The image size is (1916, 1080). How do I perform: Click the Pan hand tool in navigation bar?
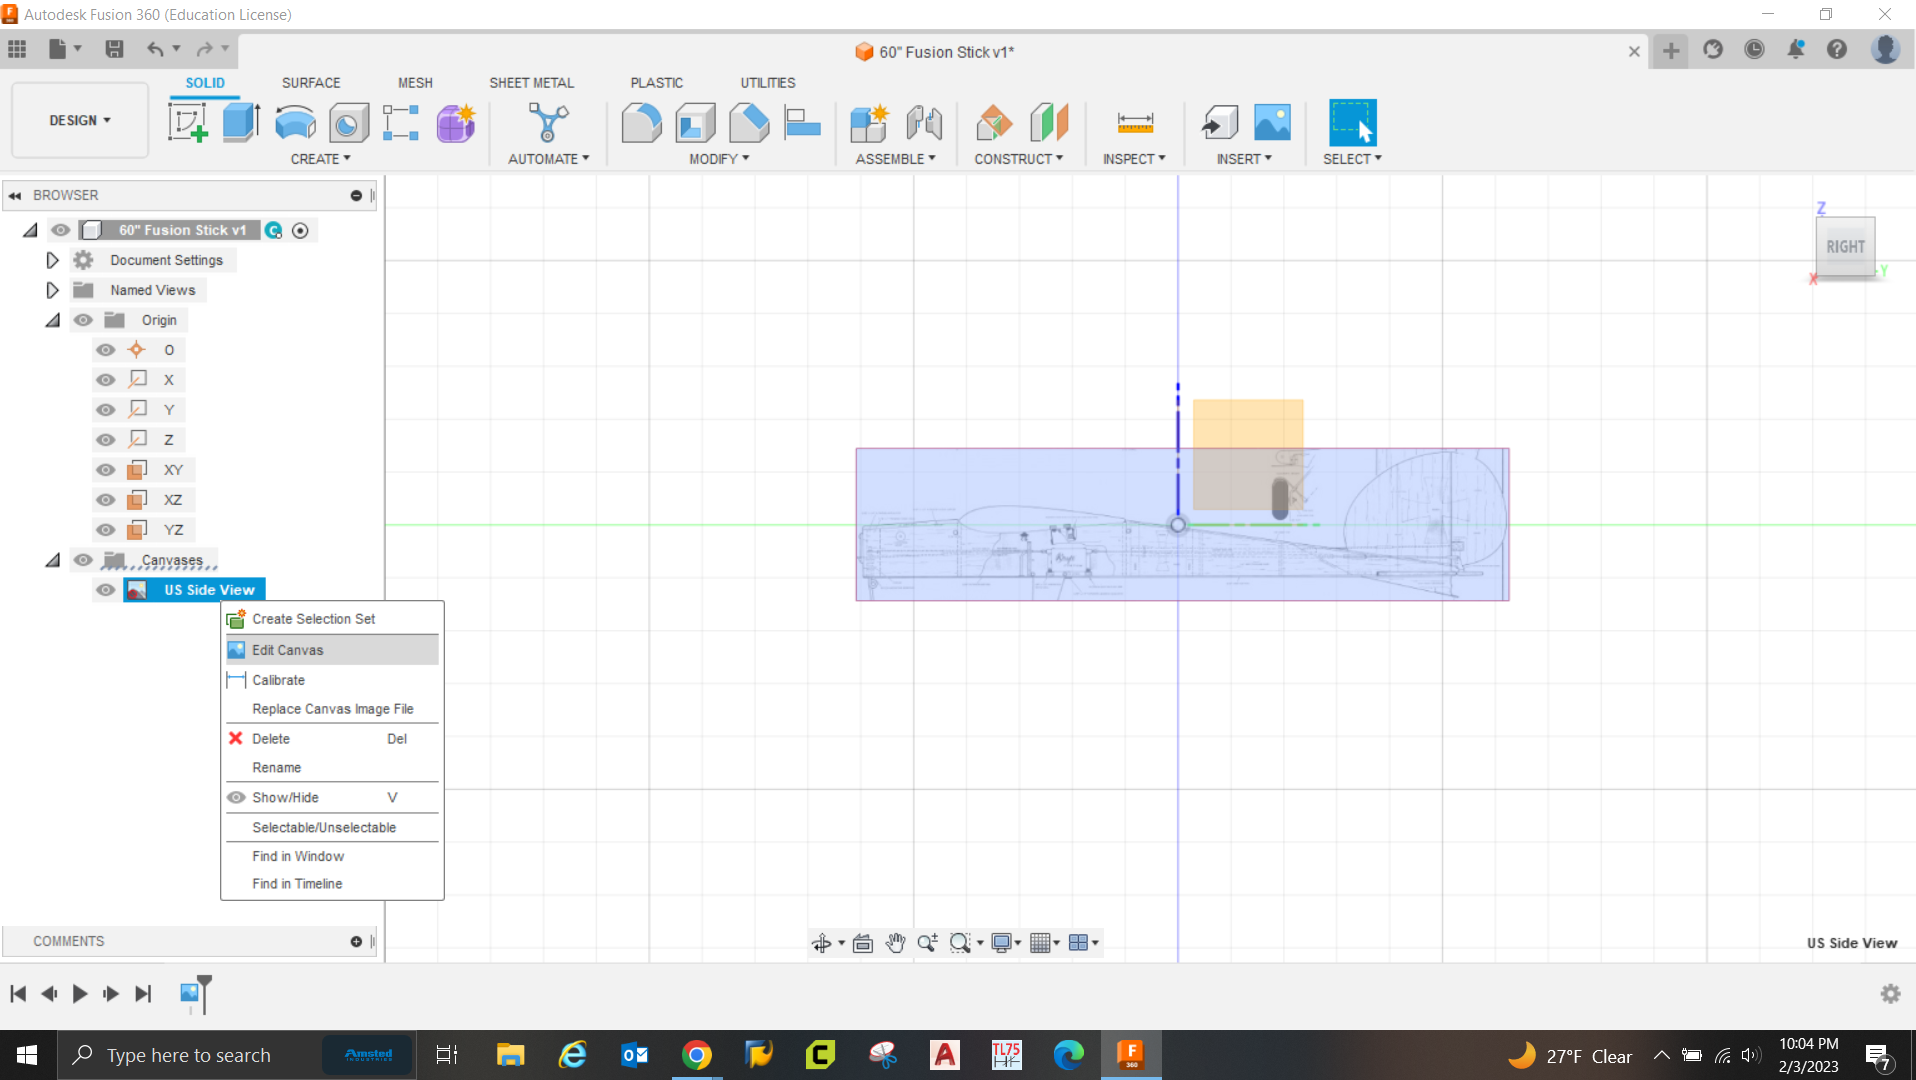pos(895,943)
